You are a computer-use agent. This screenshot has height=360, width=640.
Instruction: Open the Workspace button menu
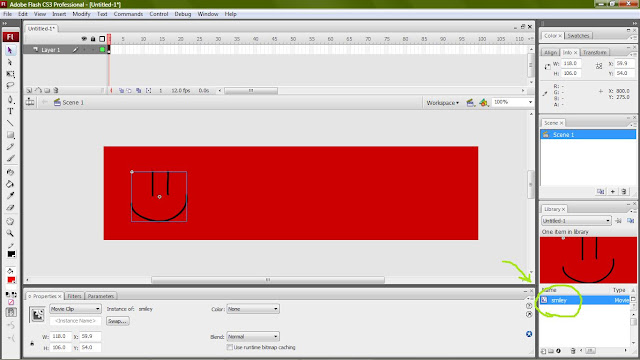(442, 103)
